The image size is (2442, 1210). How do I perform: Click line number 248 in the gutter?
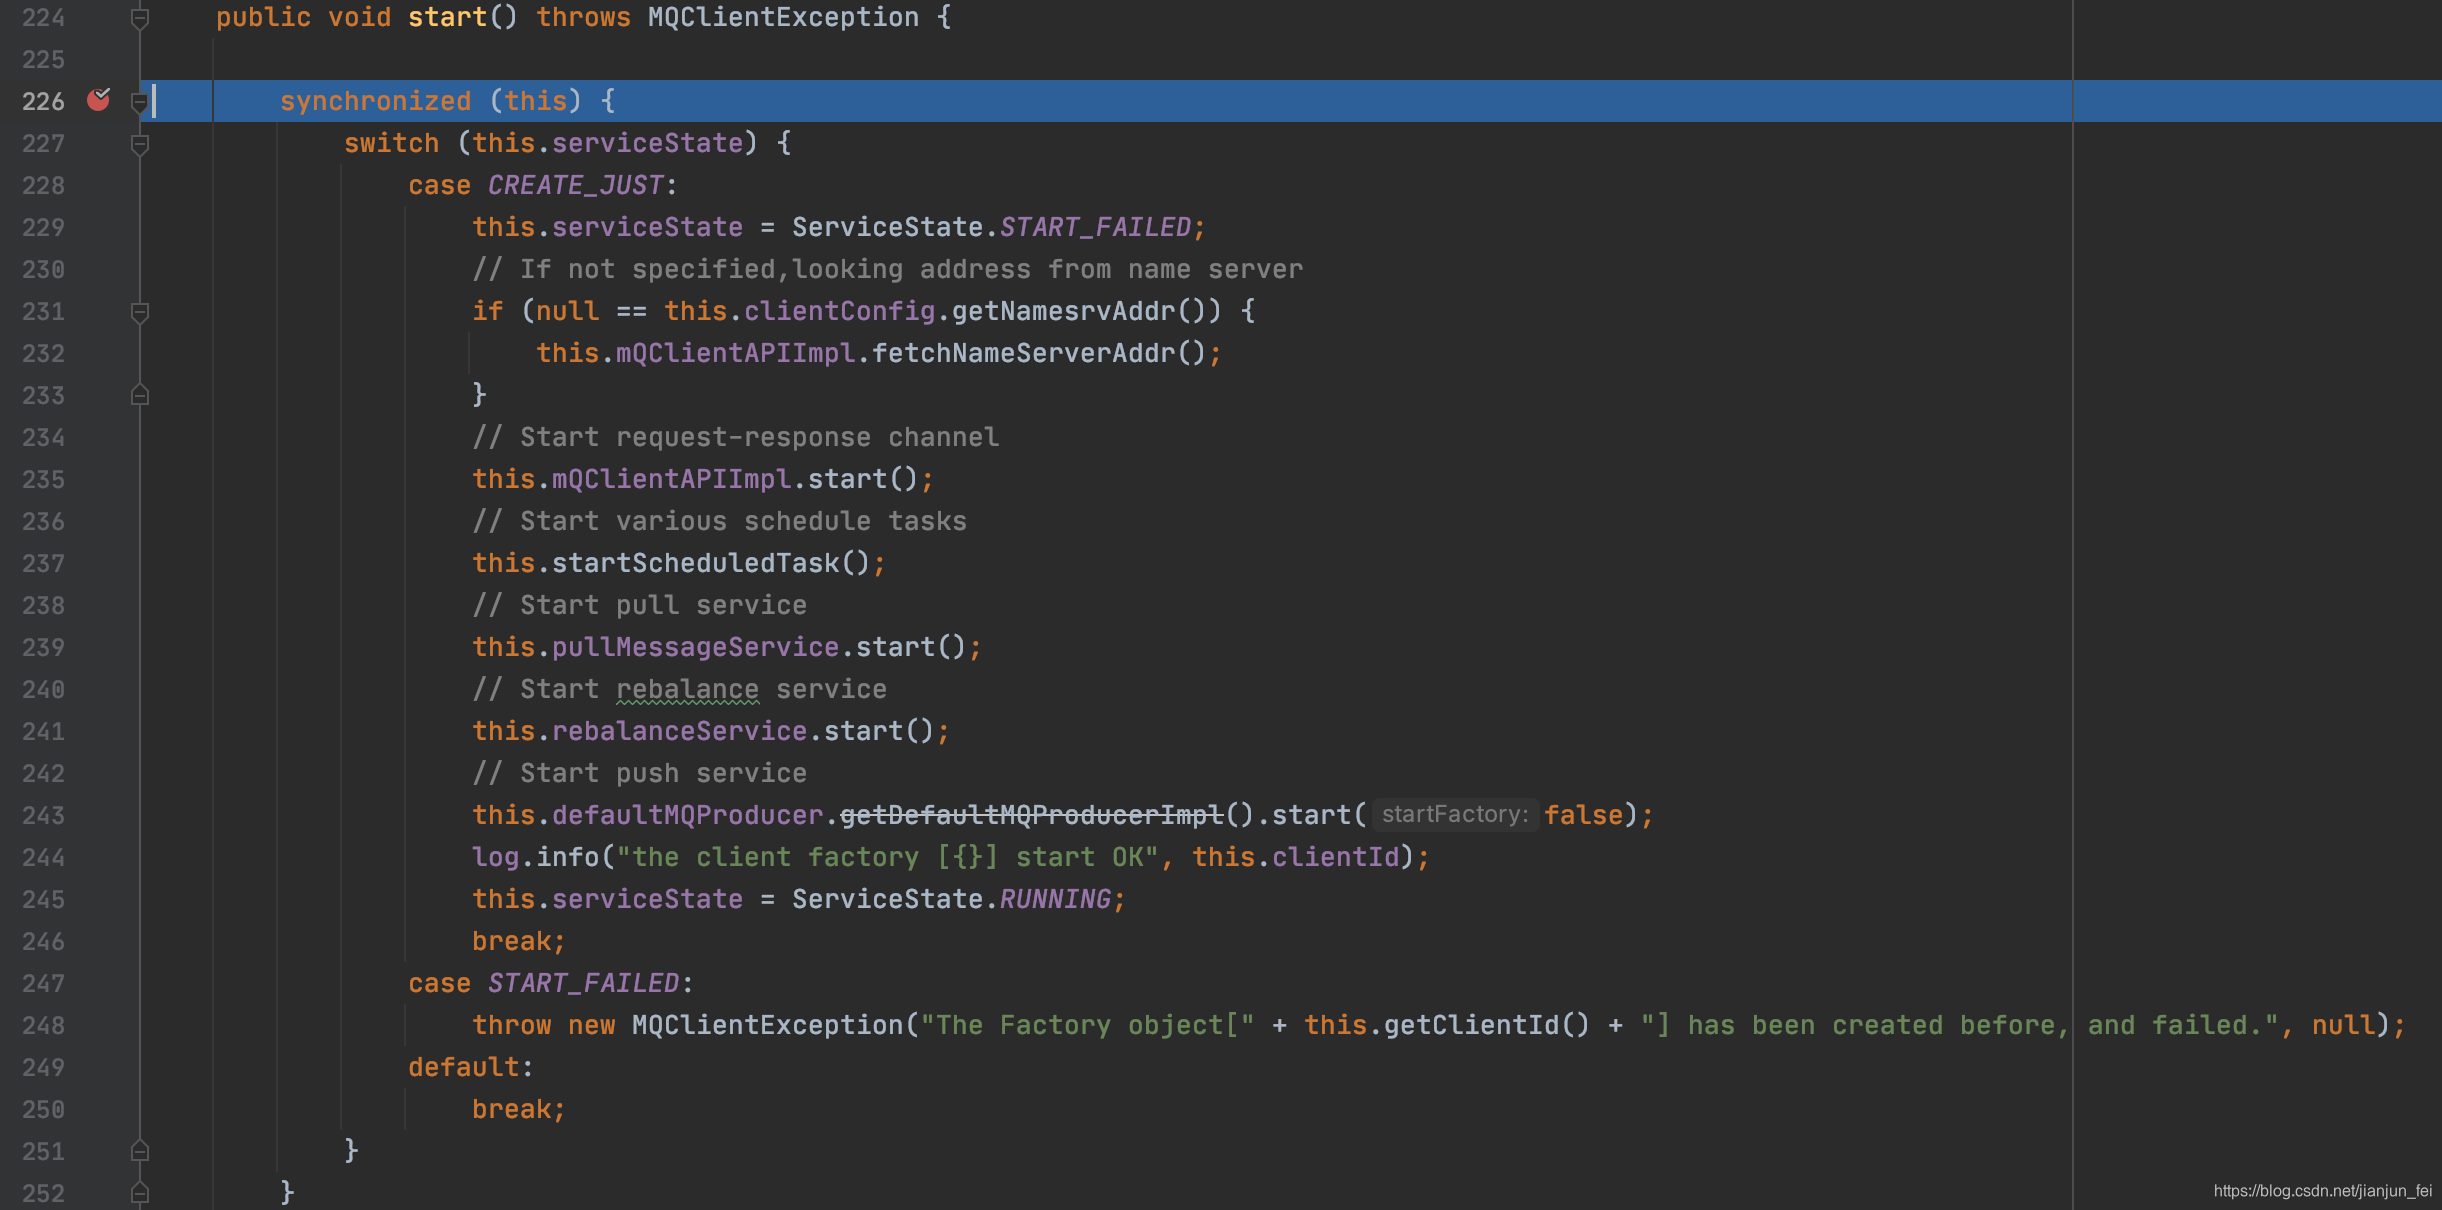[x=43, y=1026]
